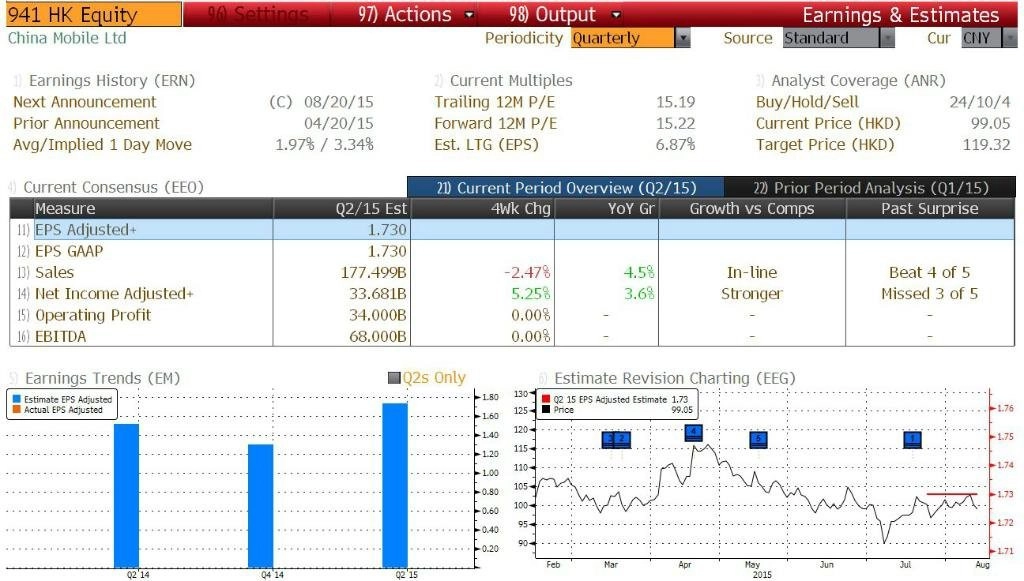The image size is (1024, 581).
Task: Open the 97) Actions menu
Action: pos(415,14)
